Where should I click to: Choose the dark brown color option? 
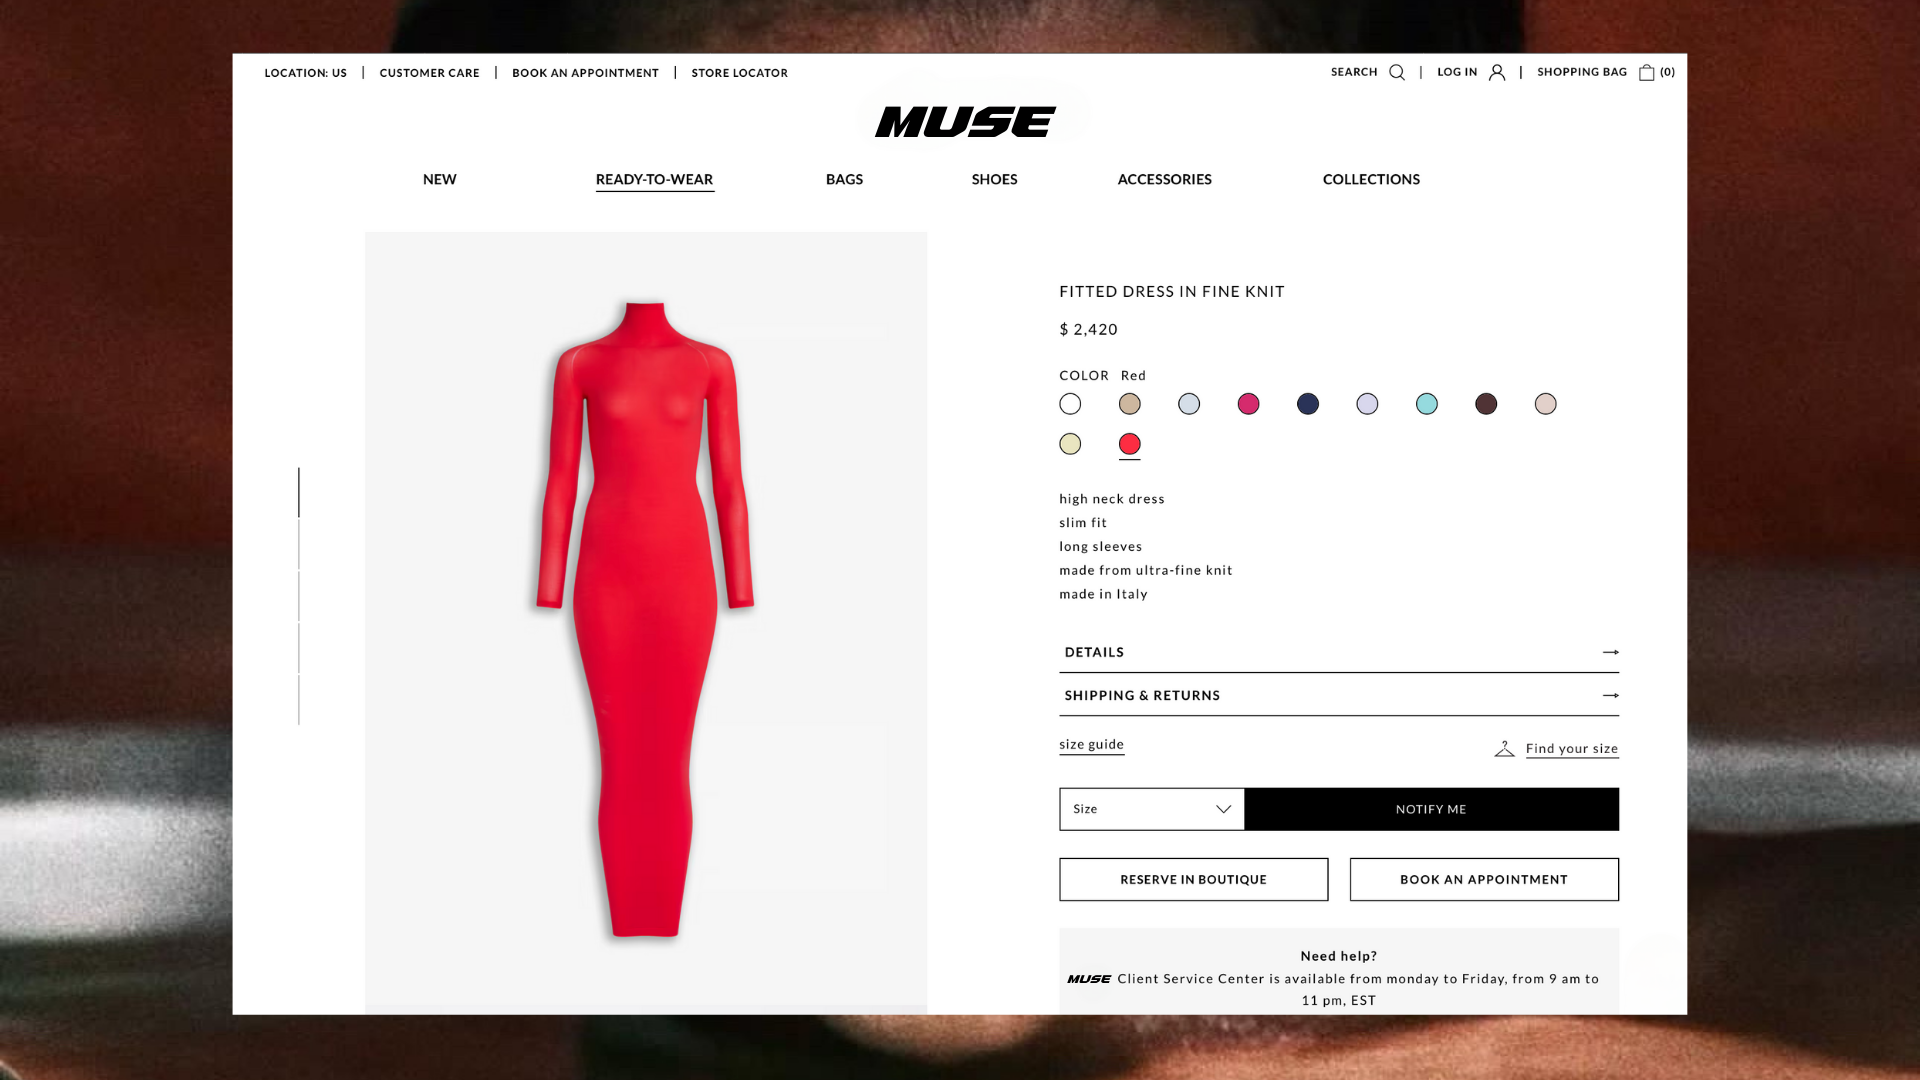click(x=1486, y=404)
